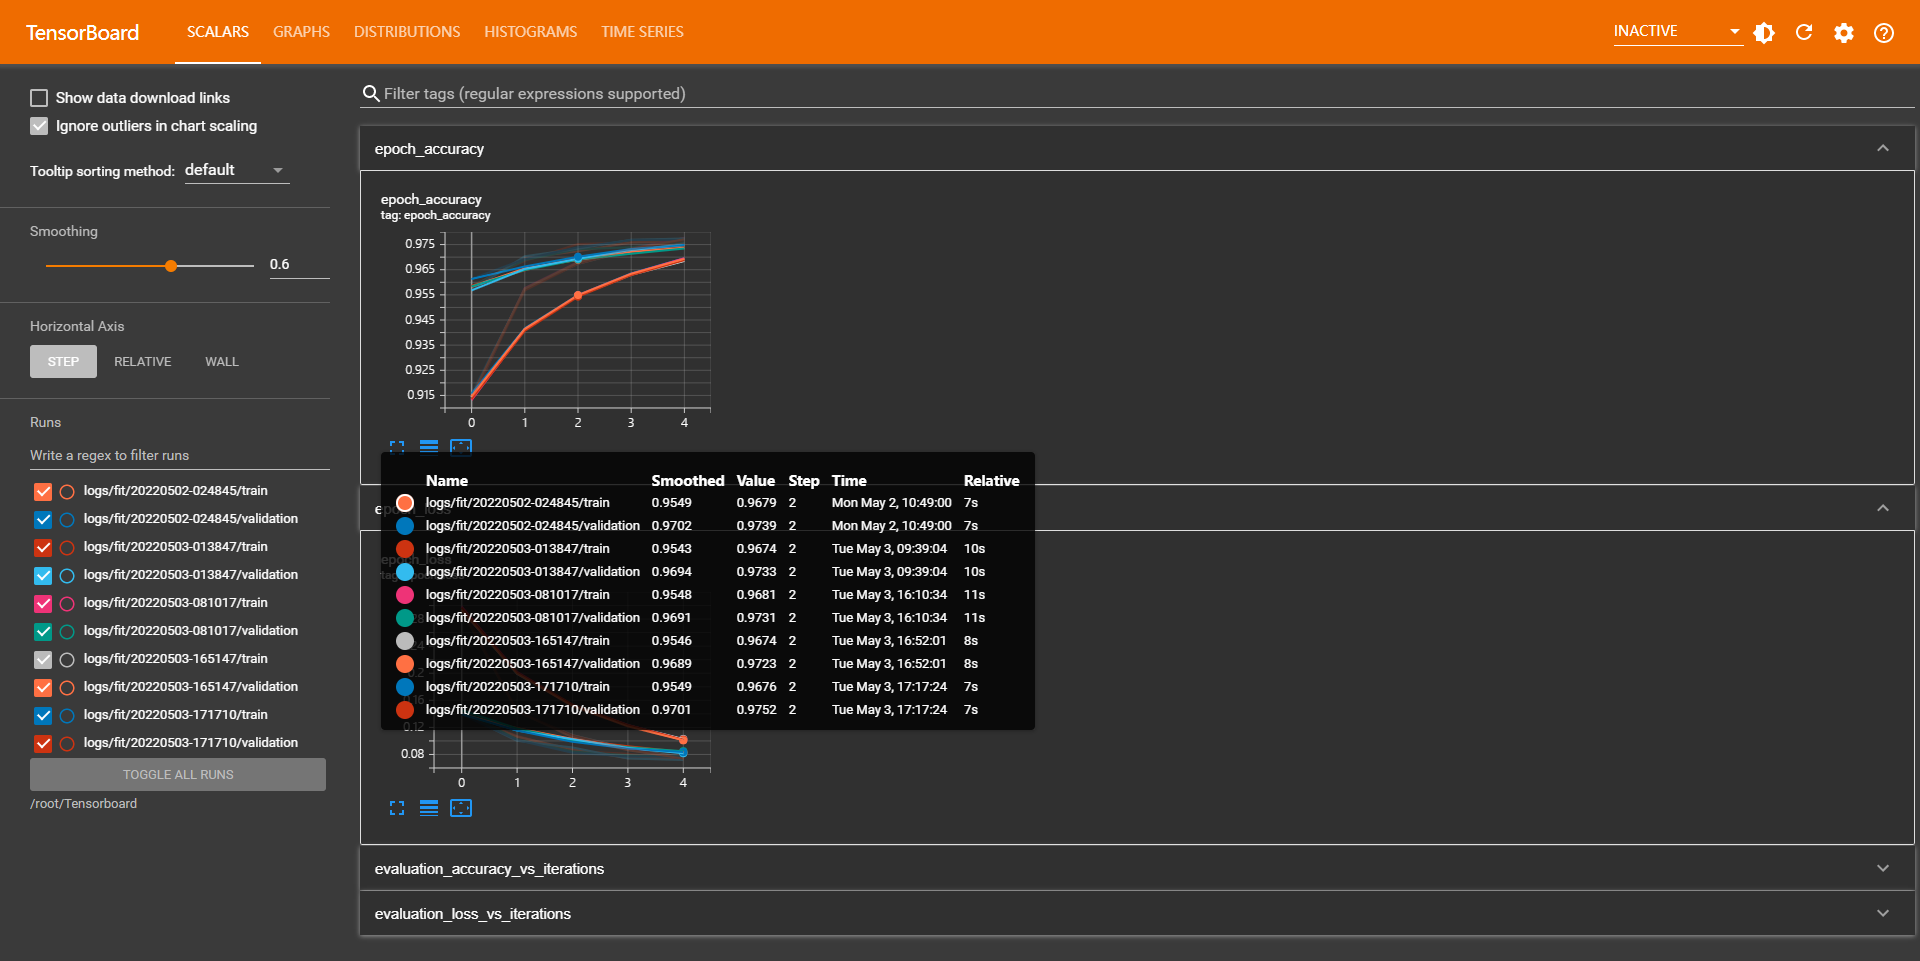This screenshot has width=1920, height=961.
Task: Select only run 20220502-024845/validation radio circle
Action: click(67, 520)
